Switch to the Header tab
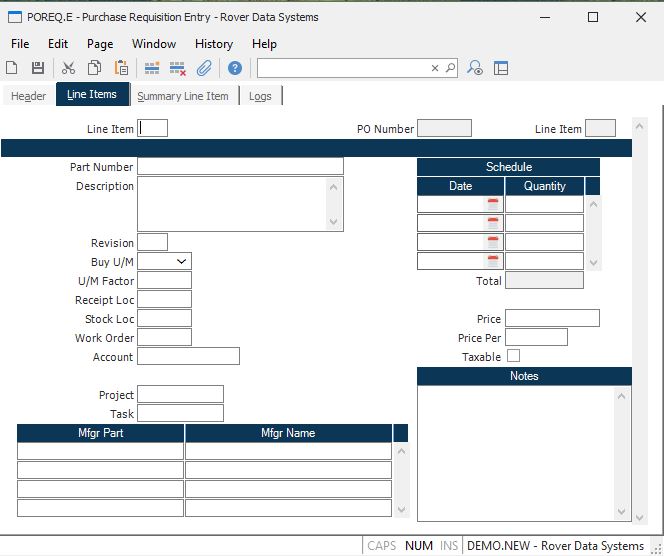The width and height of the screenshot is (664, 556). pos(29,96)
